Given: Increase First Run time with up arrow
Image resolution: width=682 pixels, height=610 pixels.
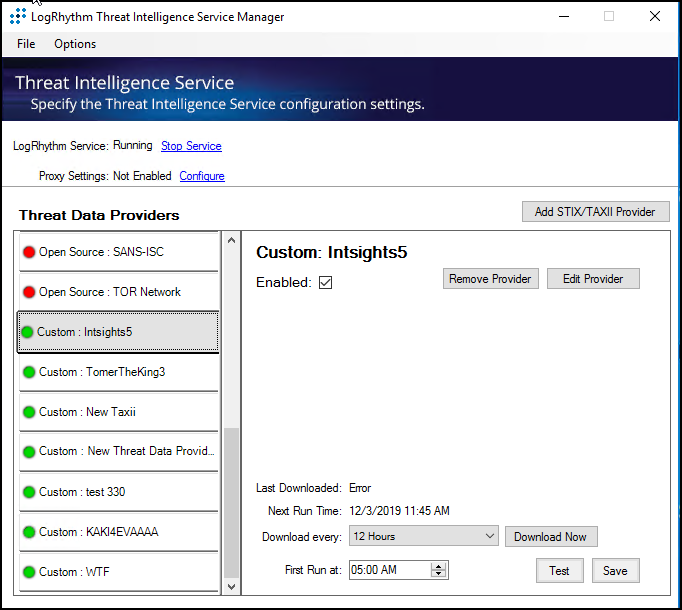Looking at the screenshot, I should (438, 566).
